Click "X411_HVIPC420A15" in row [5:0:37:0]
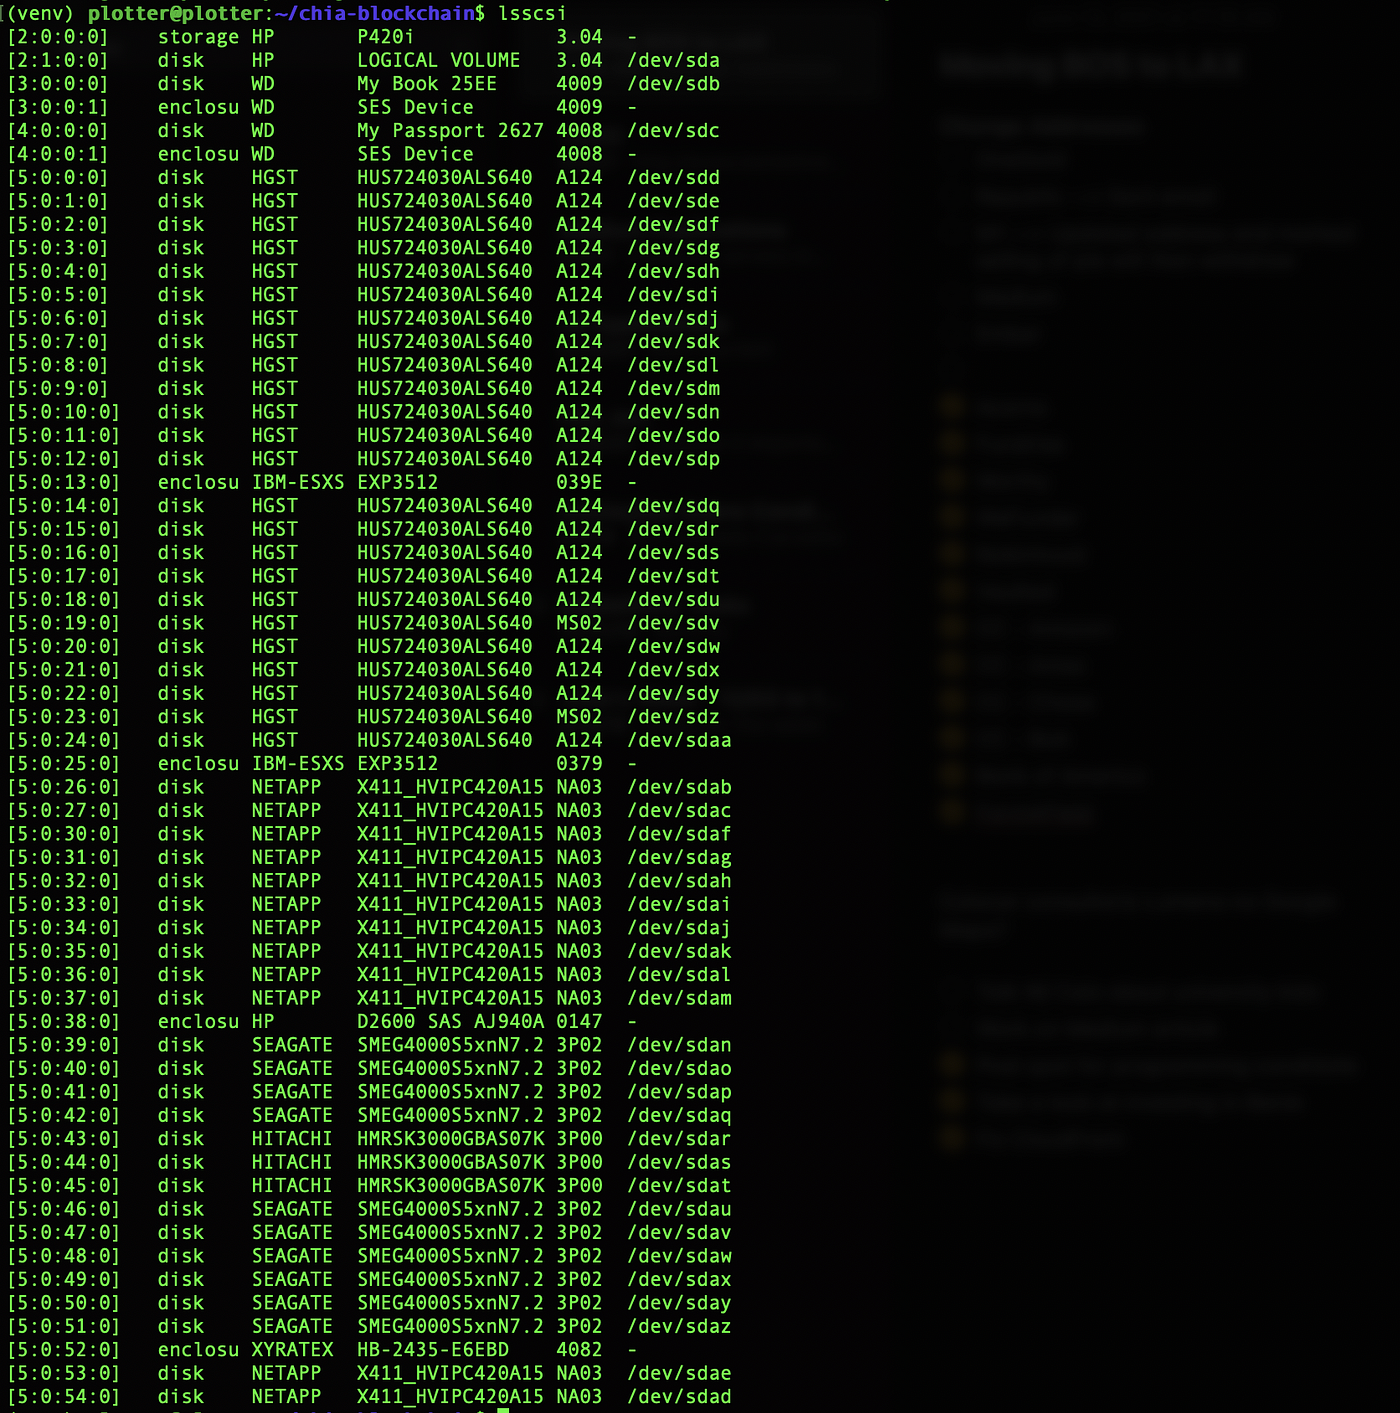 tap(450, 998)
